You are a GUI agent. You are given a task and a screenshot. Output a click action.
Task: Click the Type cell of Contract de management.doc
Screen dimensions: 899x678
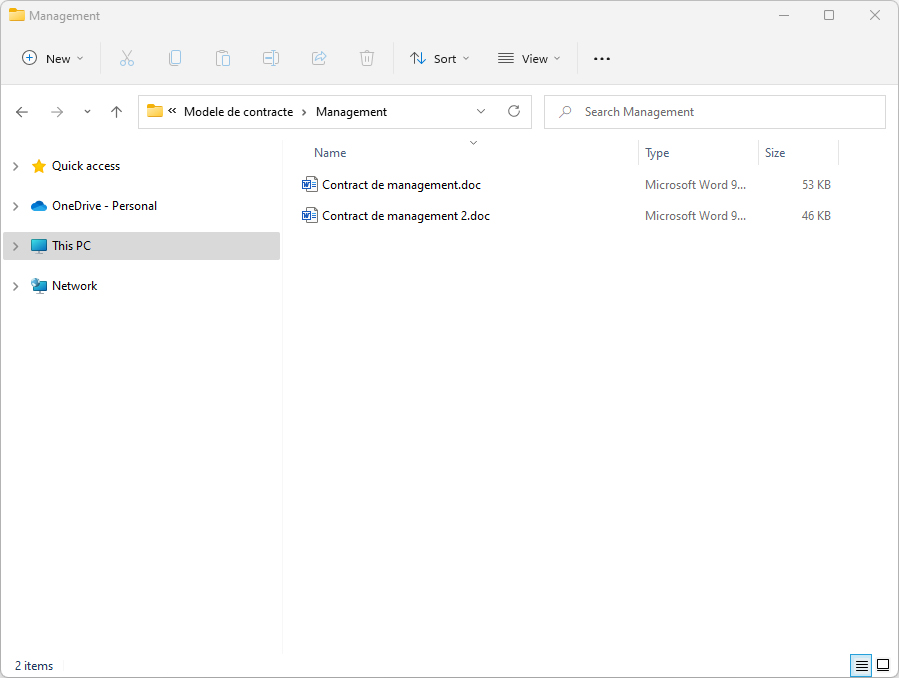coord(695,185)
